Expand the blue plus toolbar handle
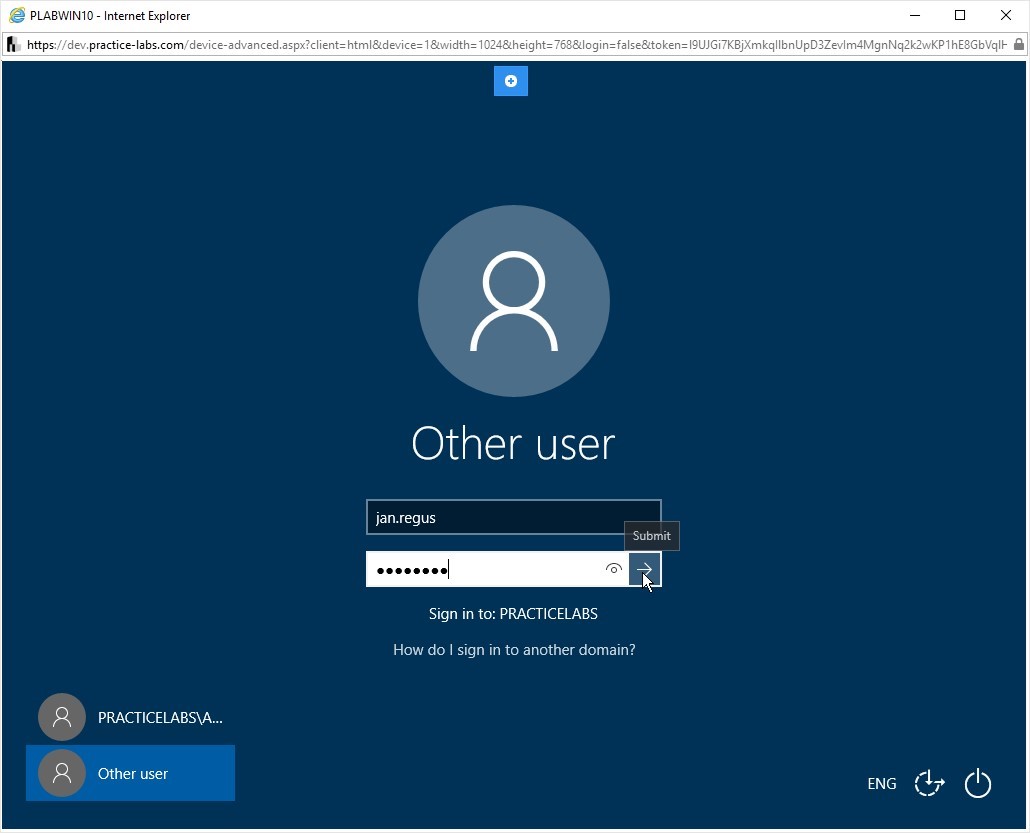 point(511,81)
